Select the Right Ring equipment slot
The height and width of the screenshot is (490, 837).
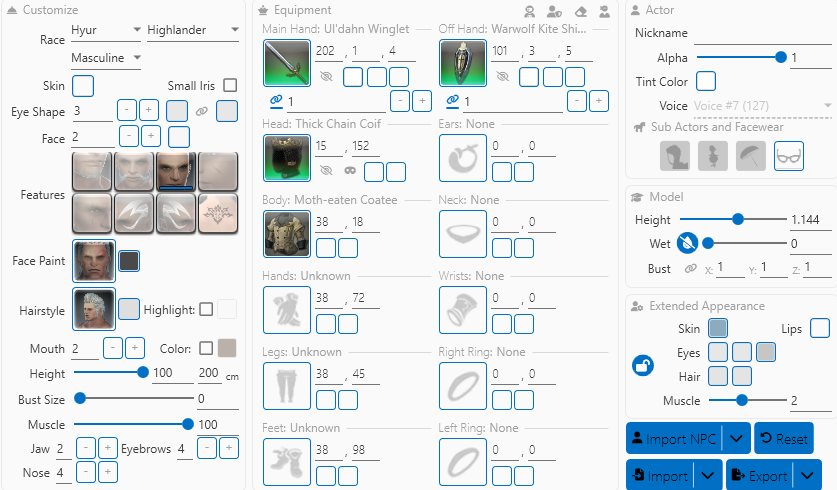(463, 386)
